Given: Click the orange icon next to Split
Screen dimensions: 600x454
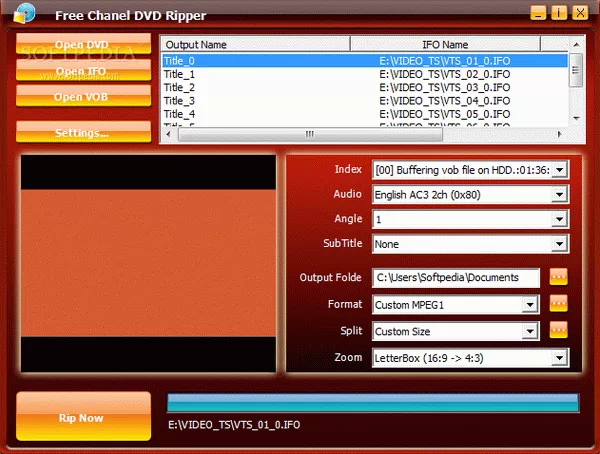Looking at the screenshot, I should [558, 330].
